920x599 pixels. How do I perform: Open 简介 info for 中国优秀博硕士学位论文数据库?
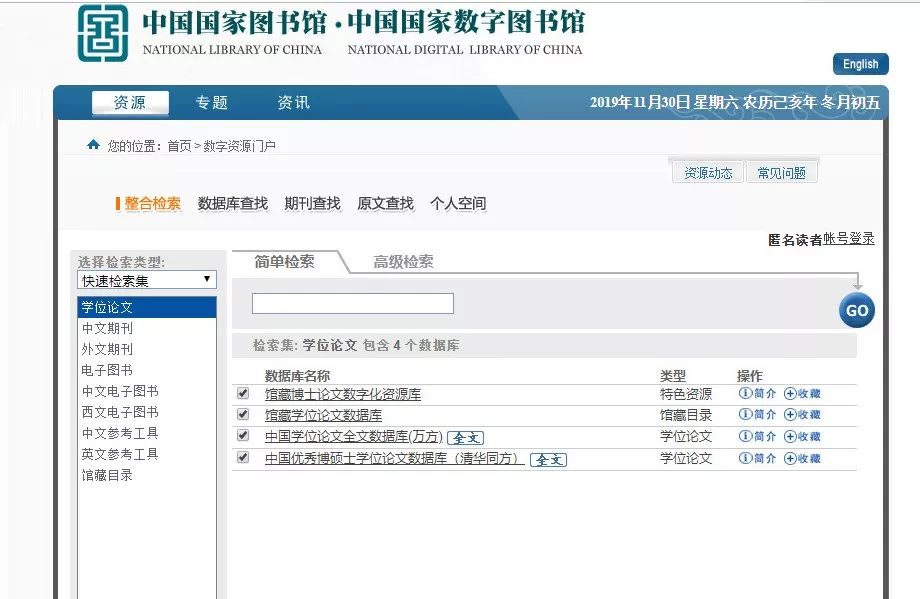click(x=757, y=458)
